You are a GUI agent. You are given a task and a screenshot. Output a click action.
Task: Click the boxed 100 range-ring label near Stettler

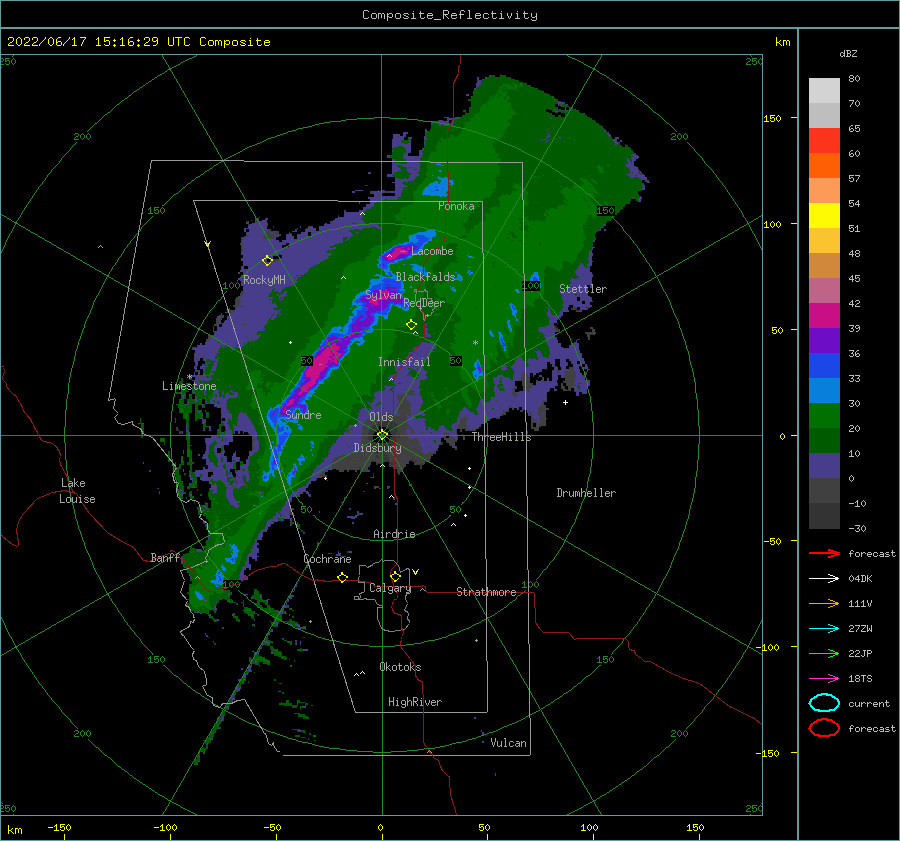[x=531, y=285]
